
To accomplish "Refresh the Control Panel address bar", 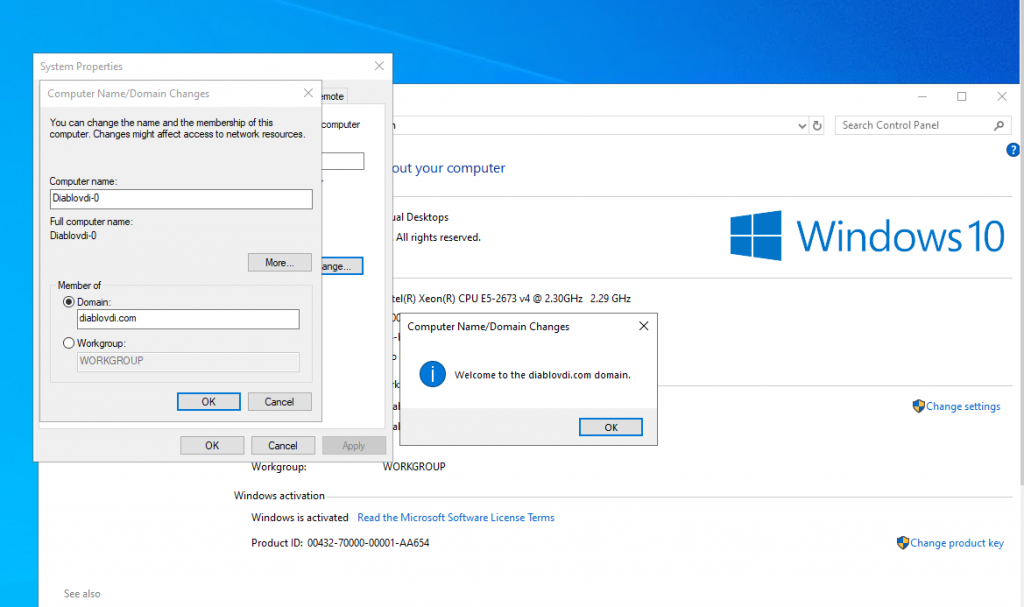I will click(x=817, y=125).
